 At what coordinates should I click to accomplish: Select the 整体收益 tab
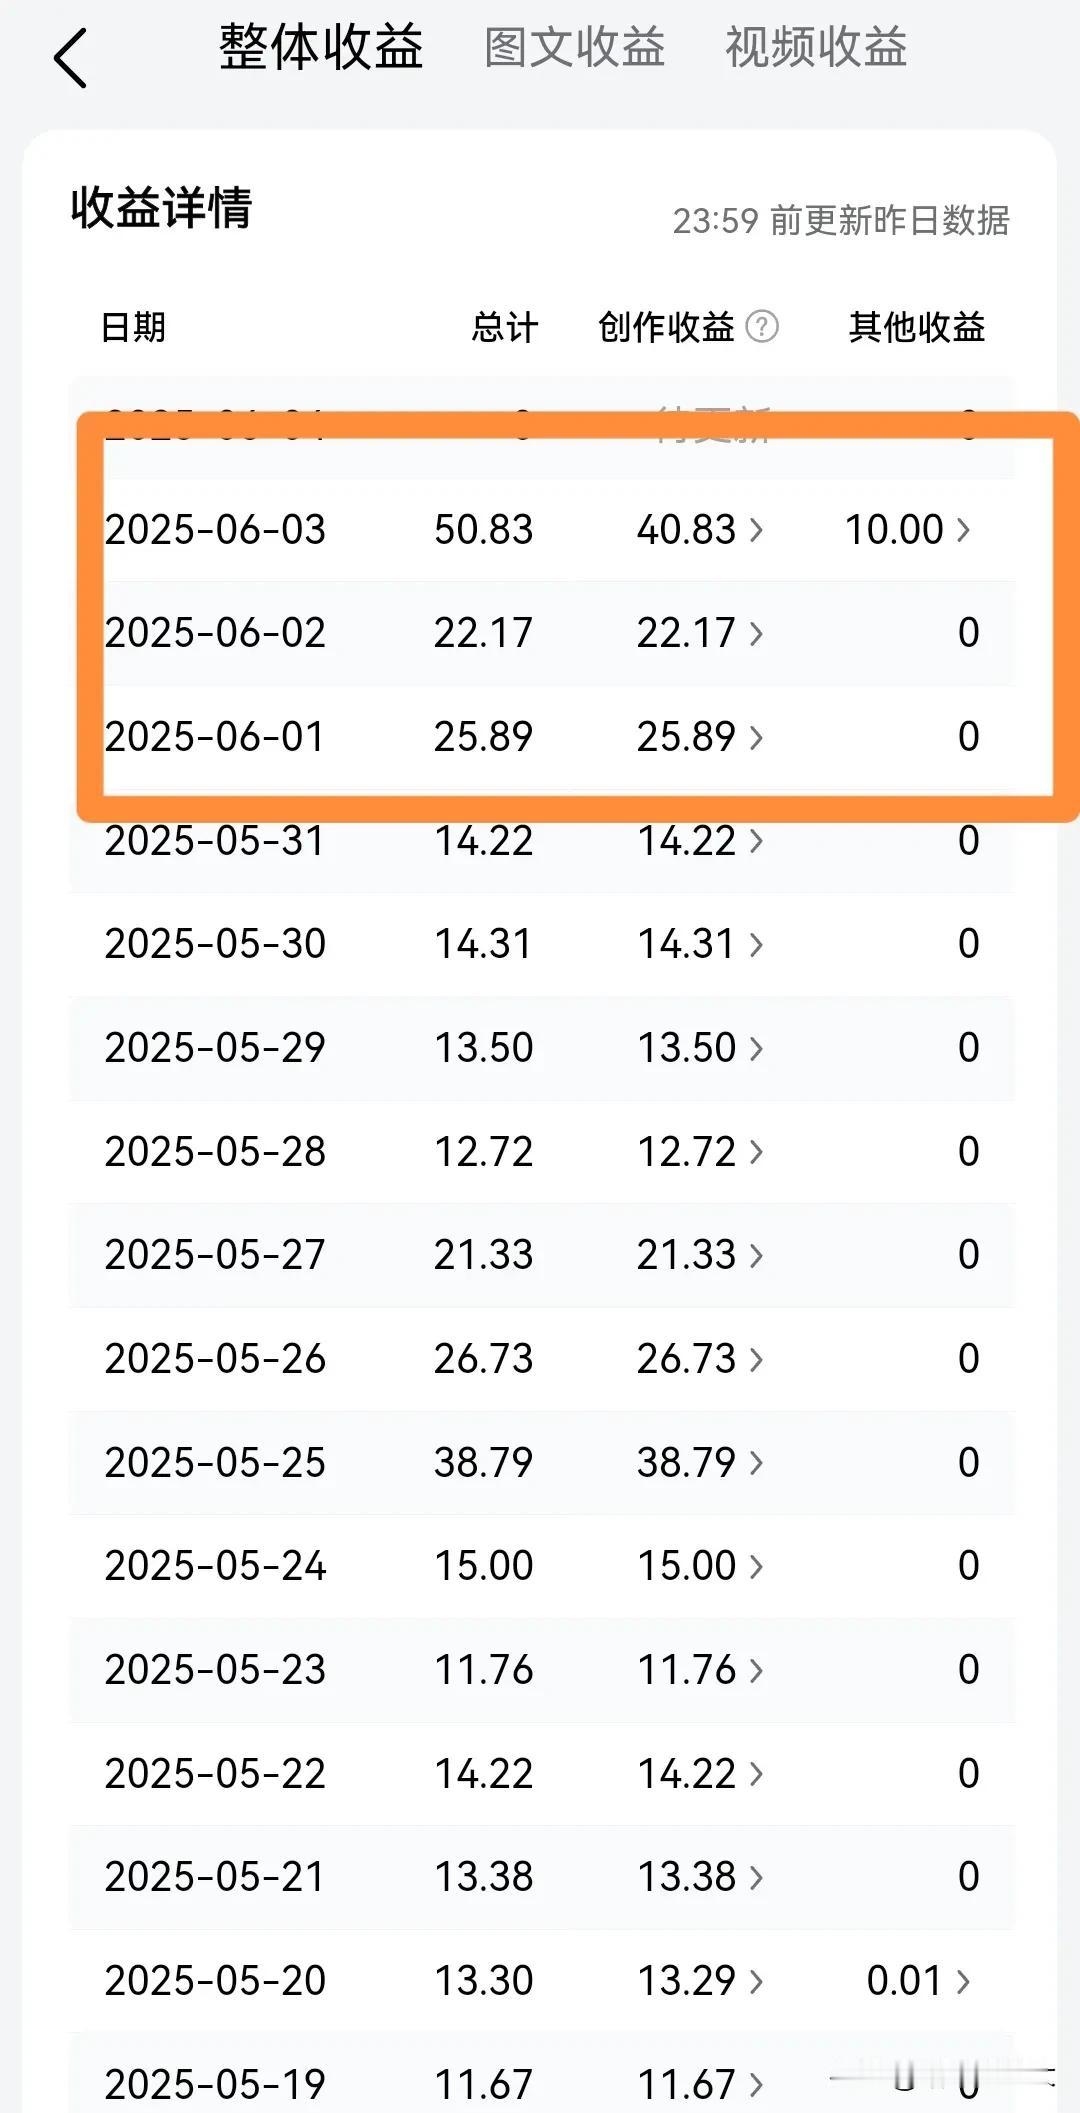(x=321, y=47)
